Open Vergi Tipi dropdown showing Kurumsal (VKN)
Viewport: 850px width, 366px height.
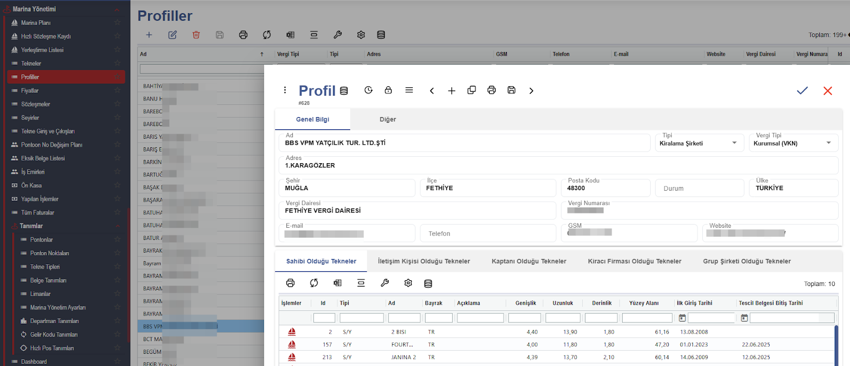point(793,143)
